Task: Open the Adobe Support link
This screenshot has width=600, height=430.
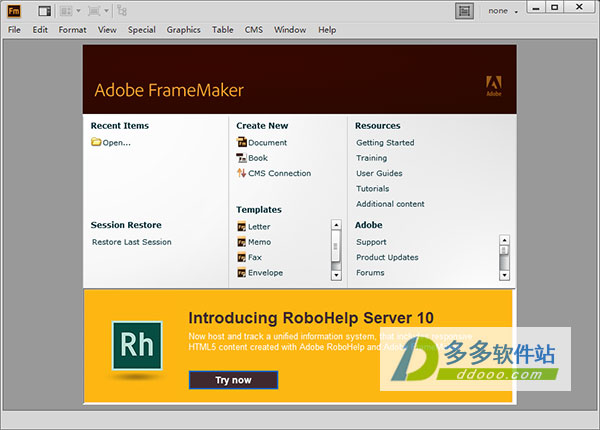Action: pyautogui.click(x=371, y=242)
